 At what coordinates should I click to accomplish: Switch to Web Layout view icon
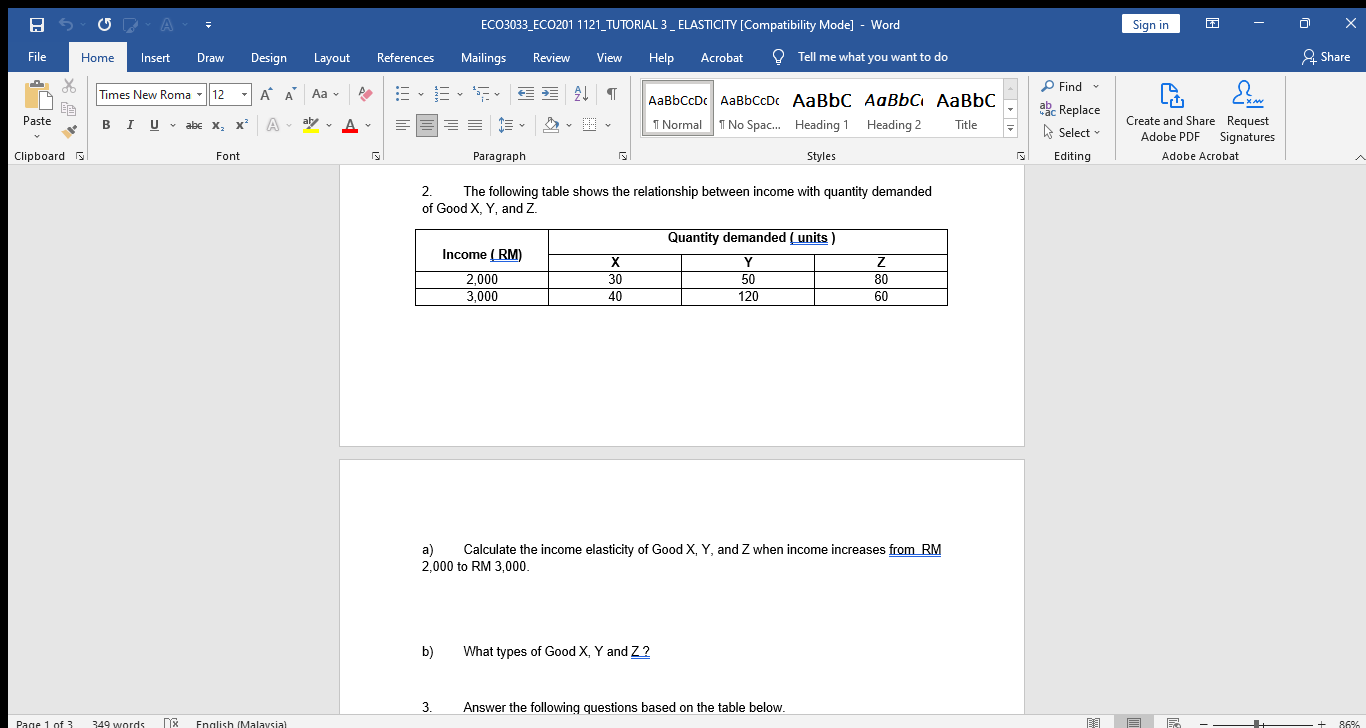pos(1174,722)
